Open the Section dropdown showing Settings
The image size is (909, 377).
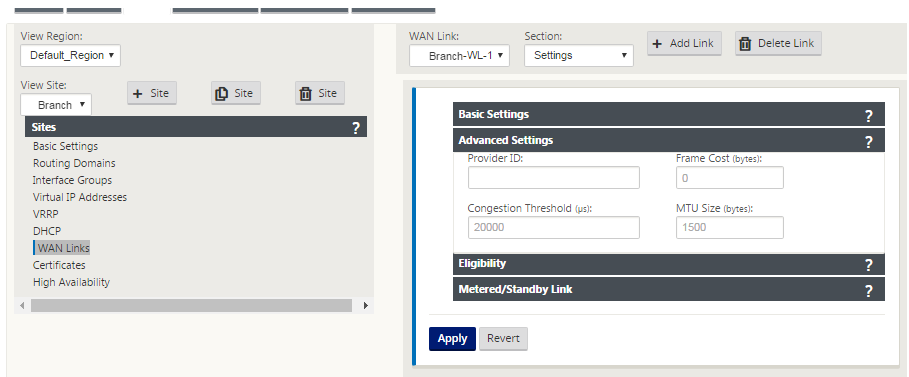[x=579, y=56]
